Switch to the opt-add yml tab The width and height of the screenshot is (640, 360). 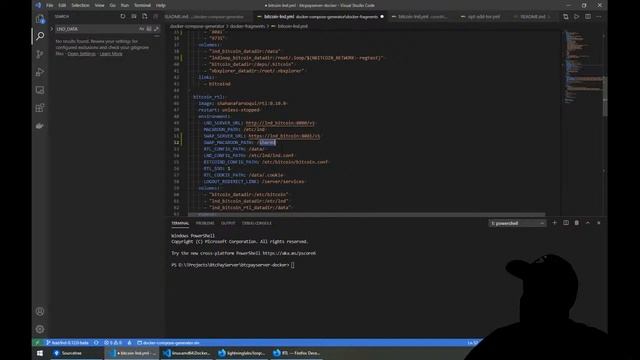483,17
